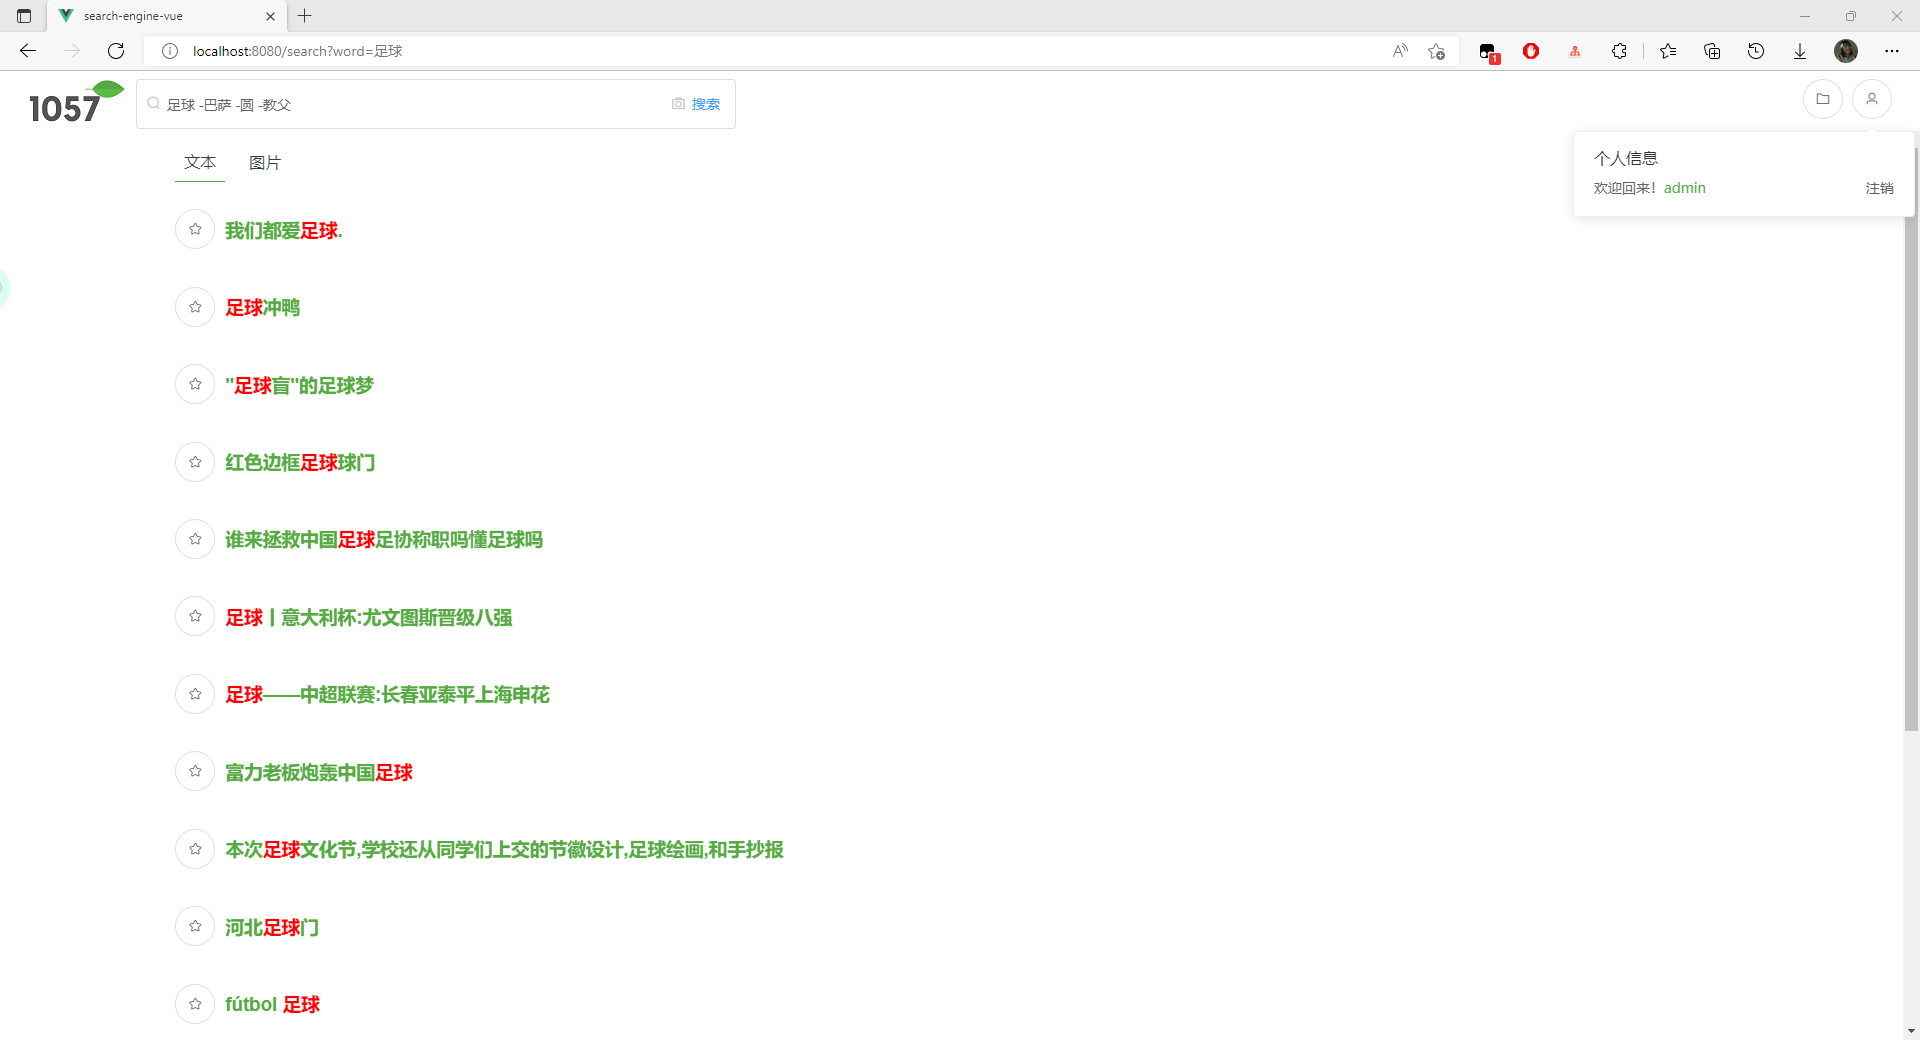Close the search-engine-vue tab
The width and height of the screenshot is (1920, 1040).
[x=270, y=16]
